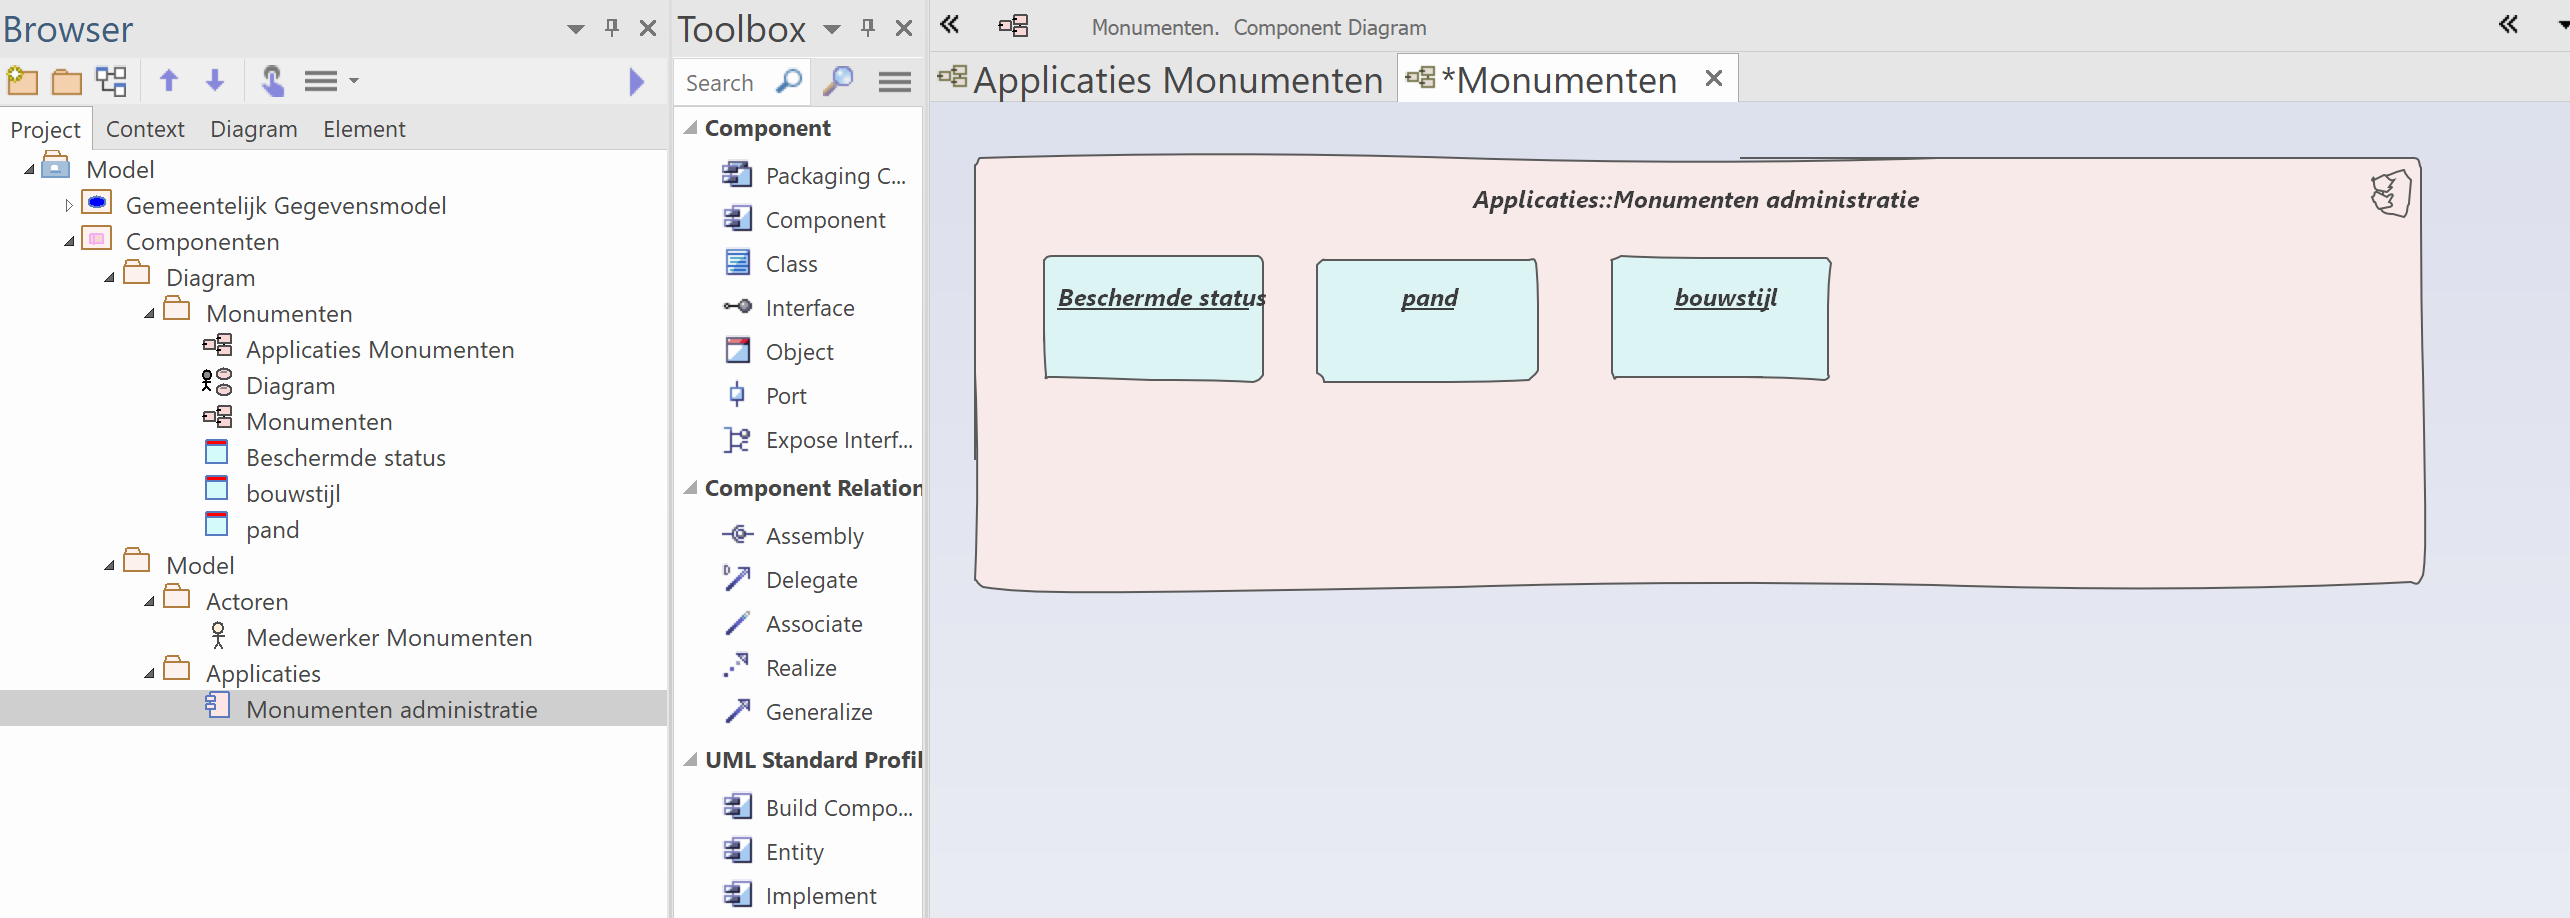This screenshot has width=2570, height=918.
Task: Click the move up arrow in Browser toolbar
Action: pyautogui.click(x=169, y=81)
